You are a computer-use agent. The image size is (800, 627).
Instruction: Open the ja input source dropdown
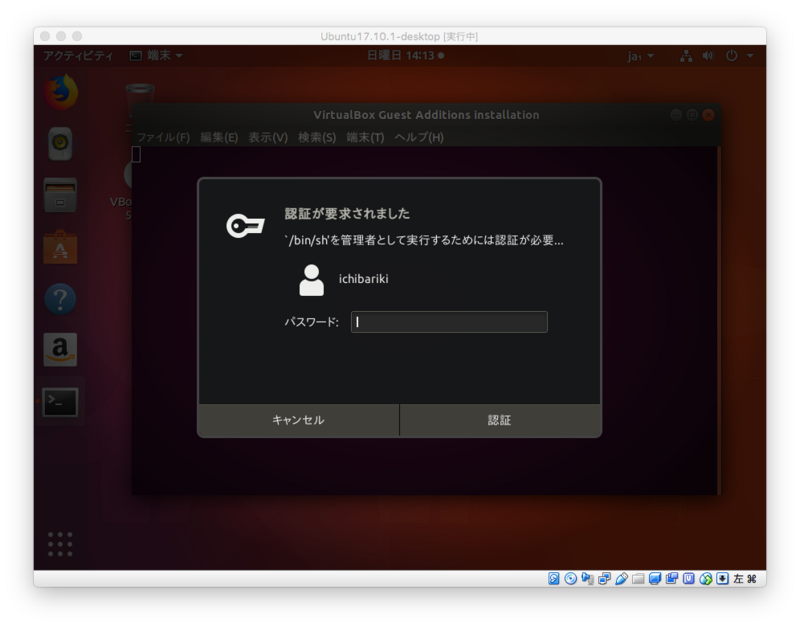(x=641, y=56)
